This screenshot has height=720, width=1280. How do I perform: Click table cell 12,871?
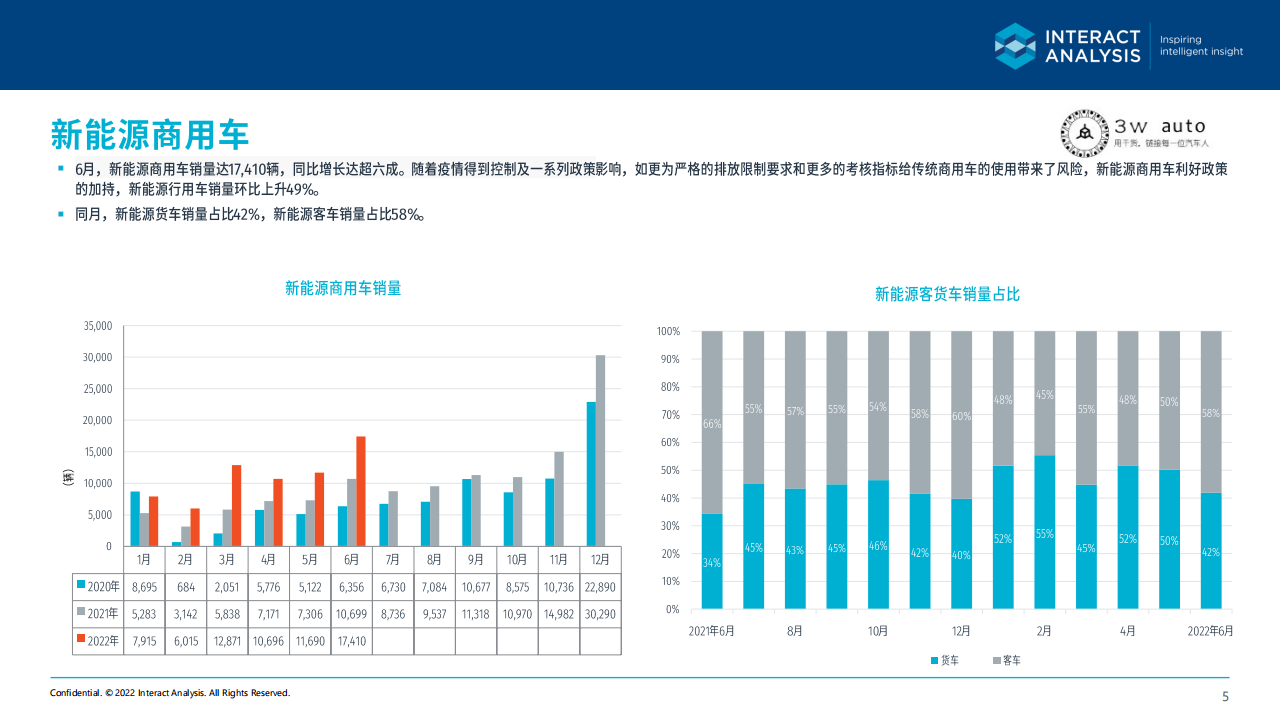[226, 641]
